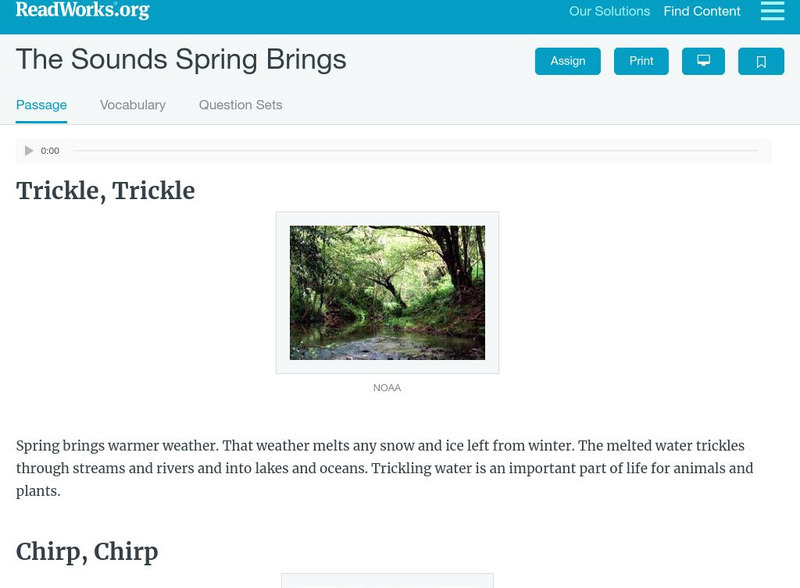Open the Find Content link
800x588 pixels.
(702, 12)
